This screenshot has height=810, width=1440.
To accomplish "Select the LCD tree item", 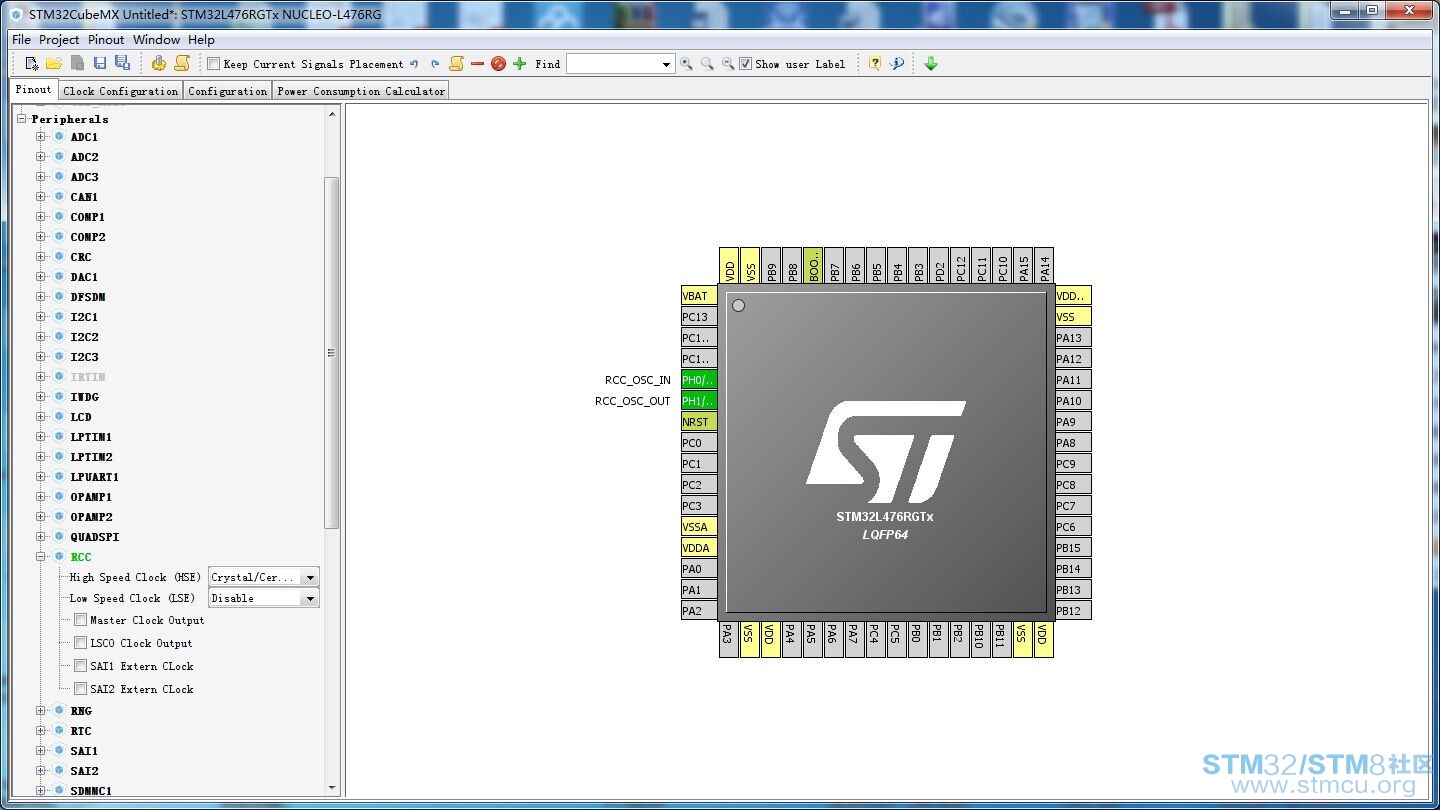I will click(81, 417).
